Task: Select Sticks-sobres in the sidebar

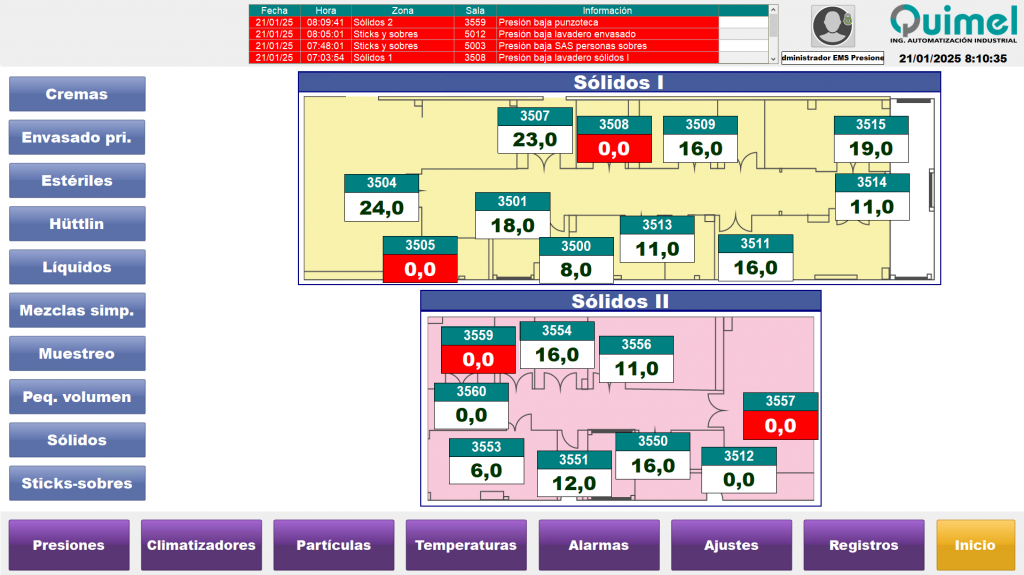Action: click(x=77, y=483)
